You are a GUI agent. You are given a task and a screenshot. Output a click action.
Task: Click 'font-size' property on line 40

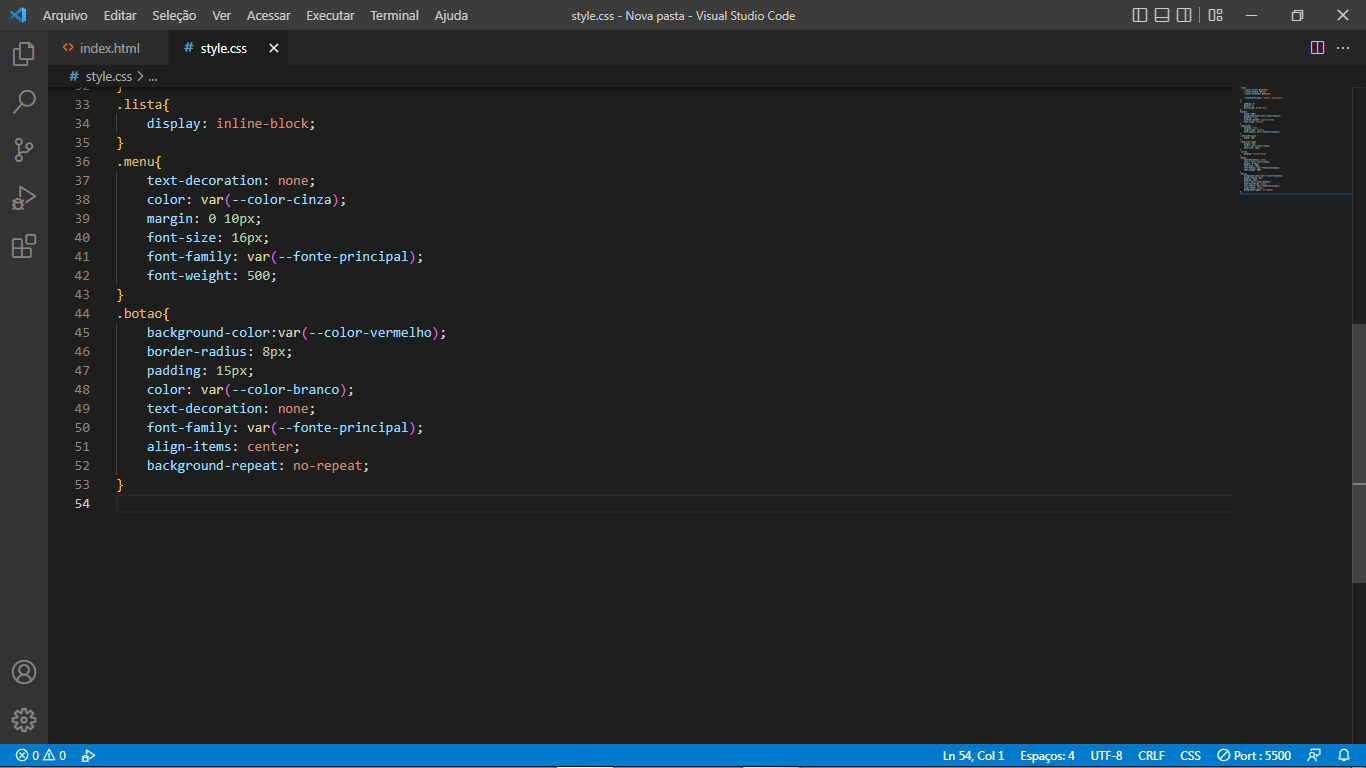tap(182, 237)
